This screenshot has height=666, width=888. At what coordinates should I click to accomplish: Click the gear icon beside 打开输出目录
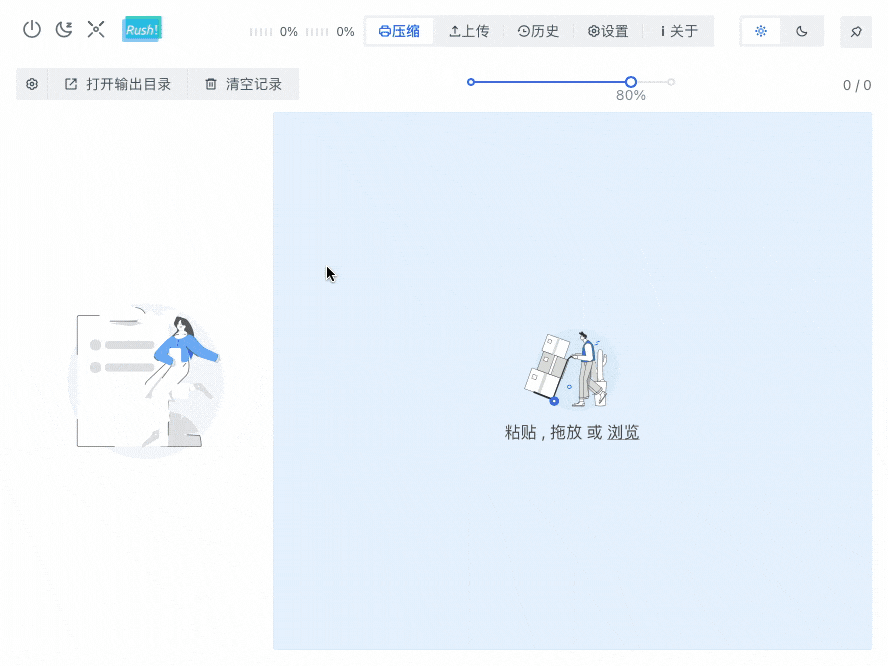tap(32, 84)
